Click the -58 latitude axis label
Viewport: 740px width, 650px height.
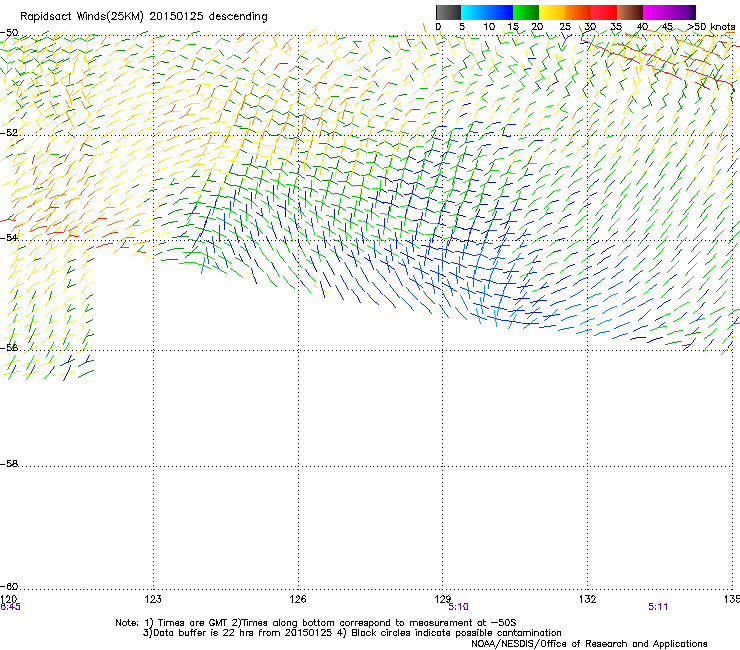click(x=9, y=464)
